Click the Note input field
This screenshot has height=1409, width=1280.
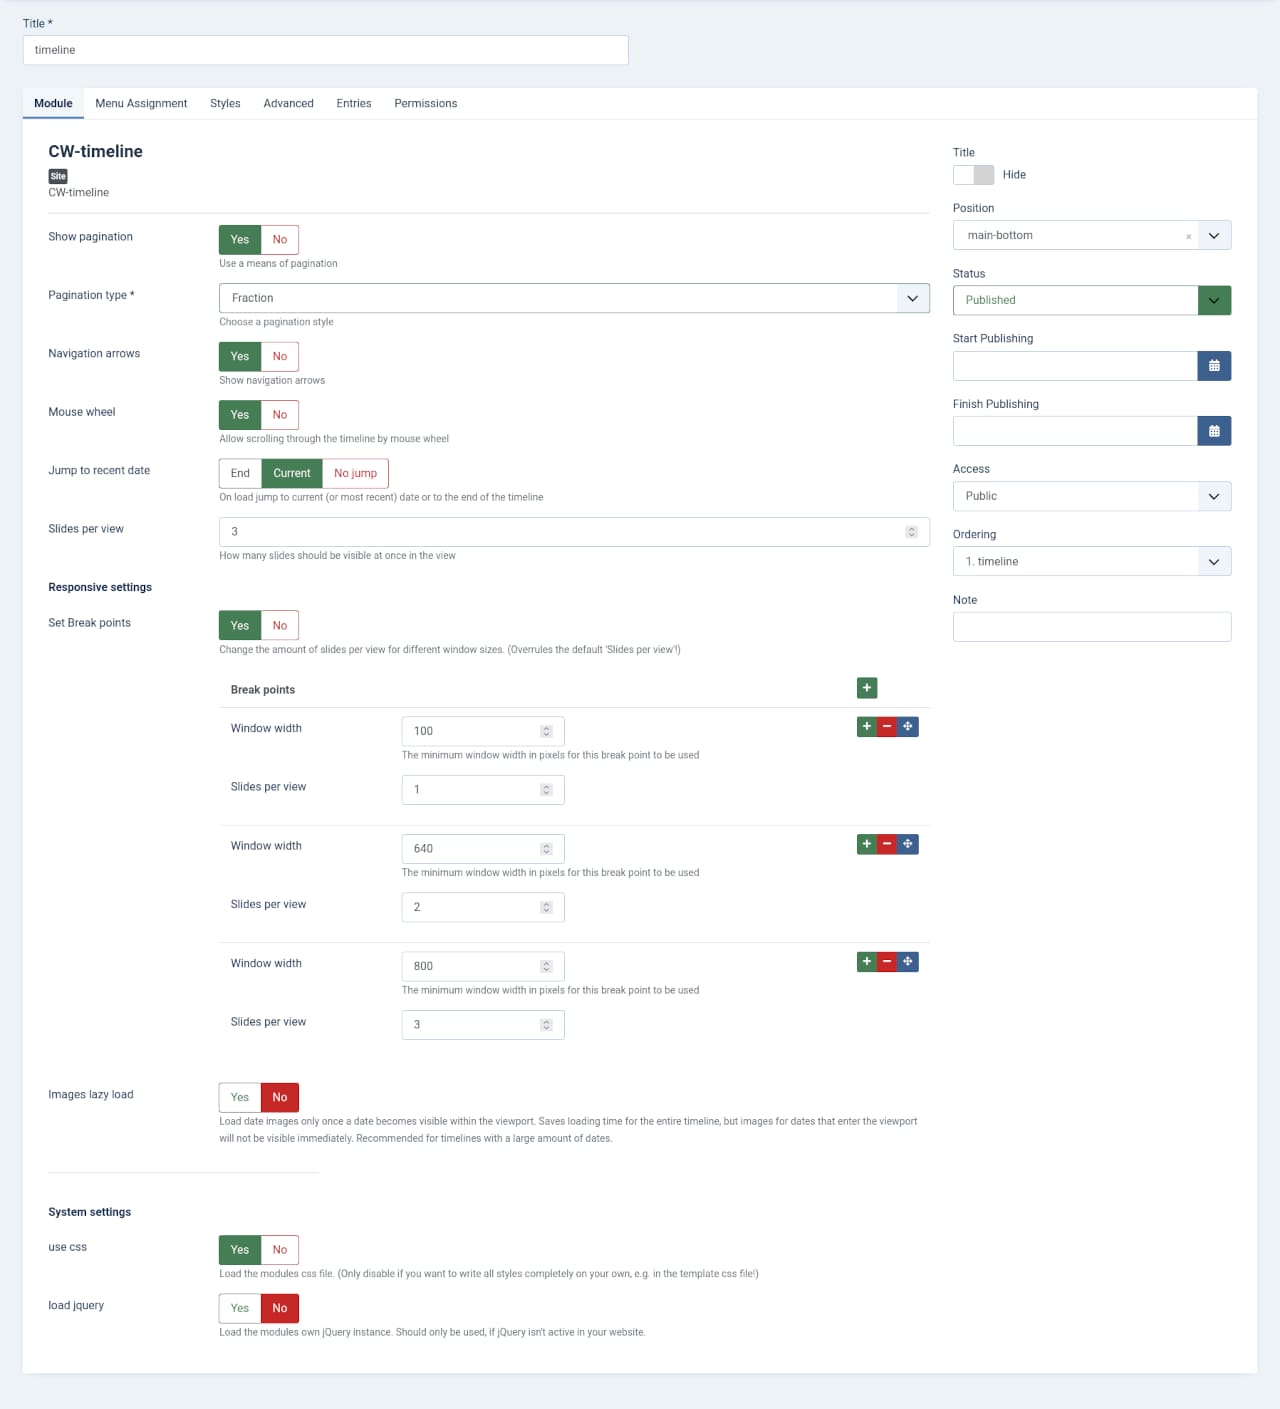1091,627
